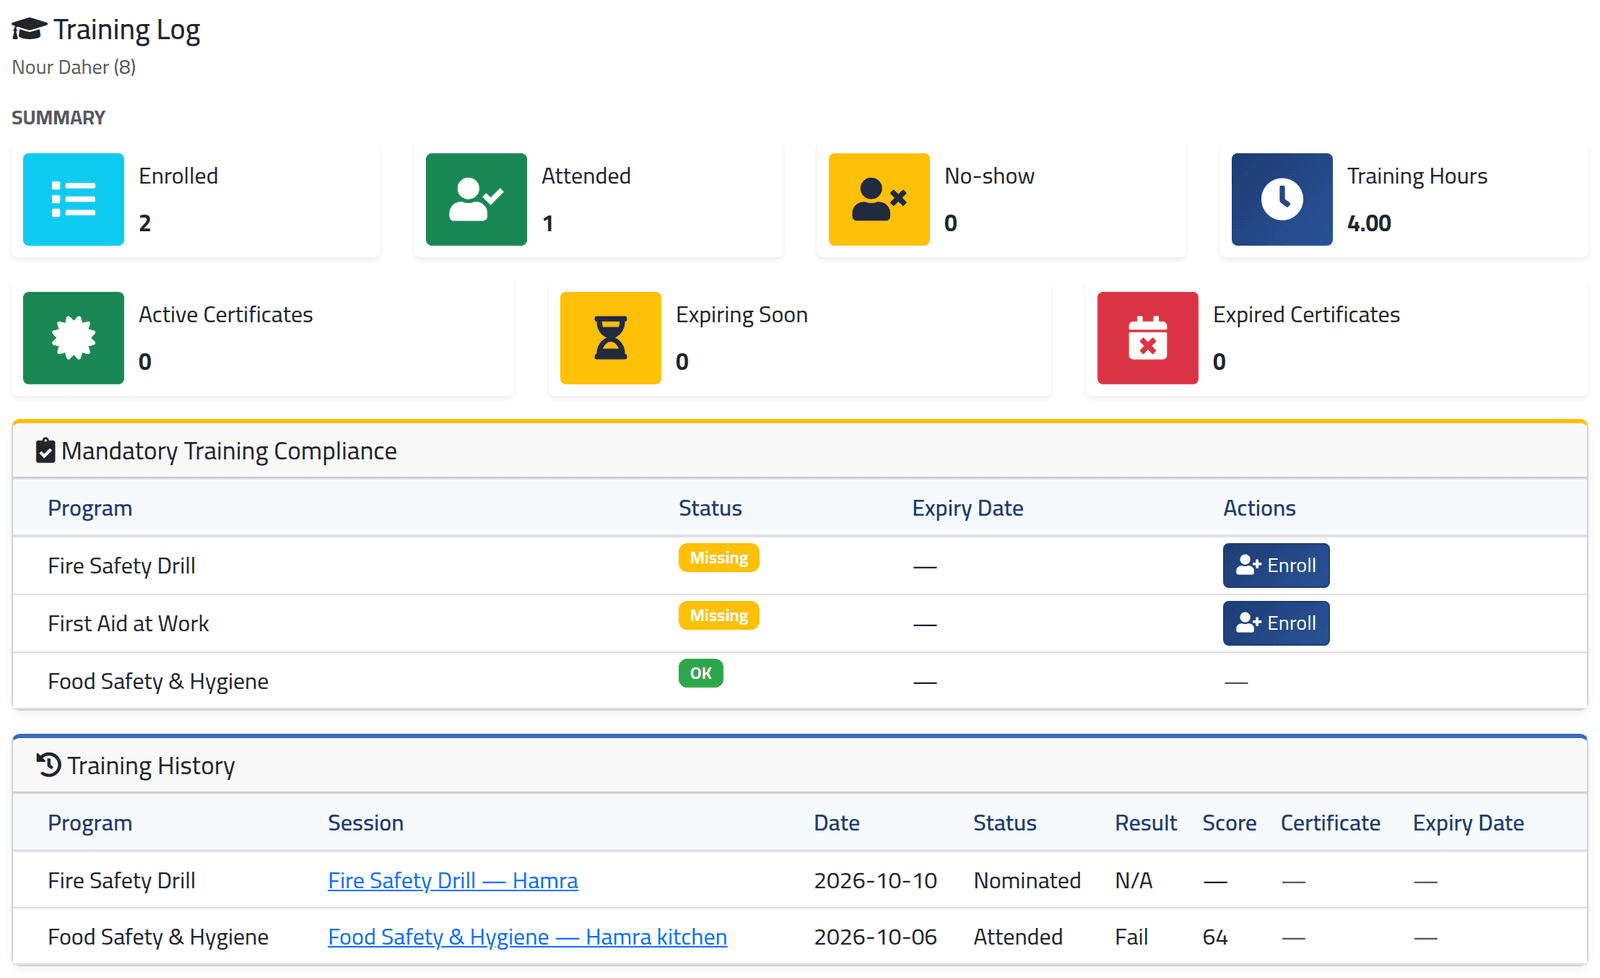The width and height of the screenshot is (1600, 978).
Task: Click the Active Certificates badge icon
Action: [73, 338]
